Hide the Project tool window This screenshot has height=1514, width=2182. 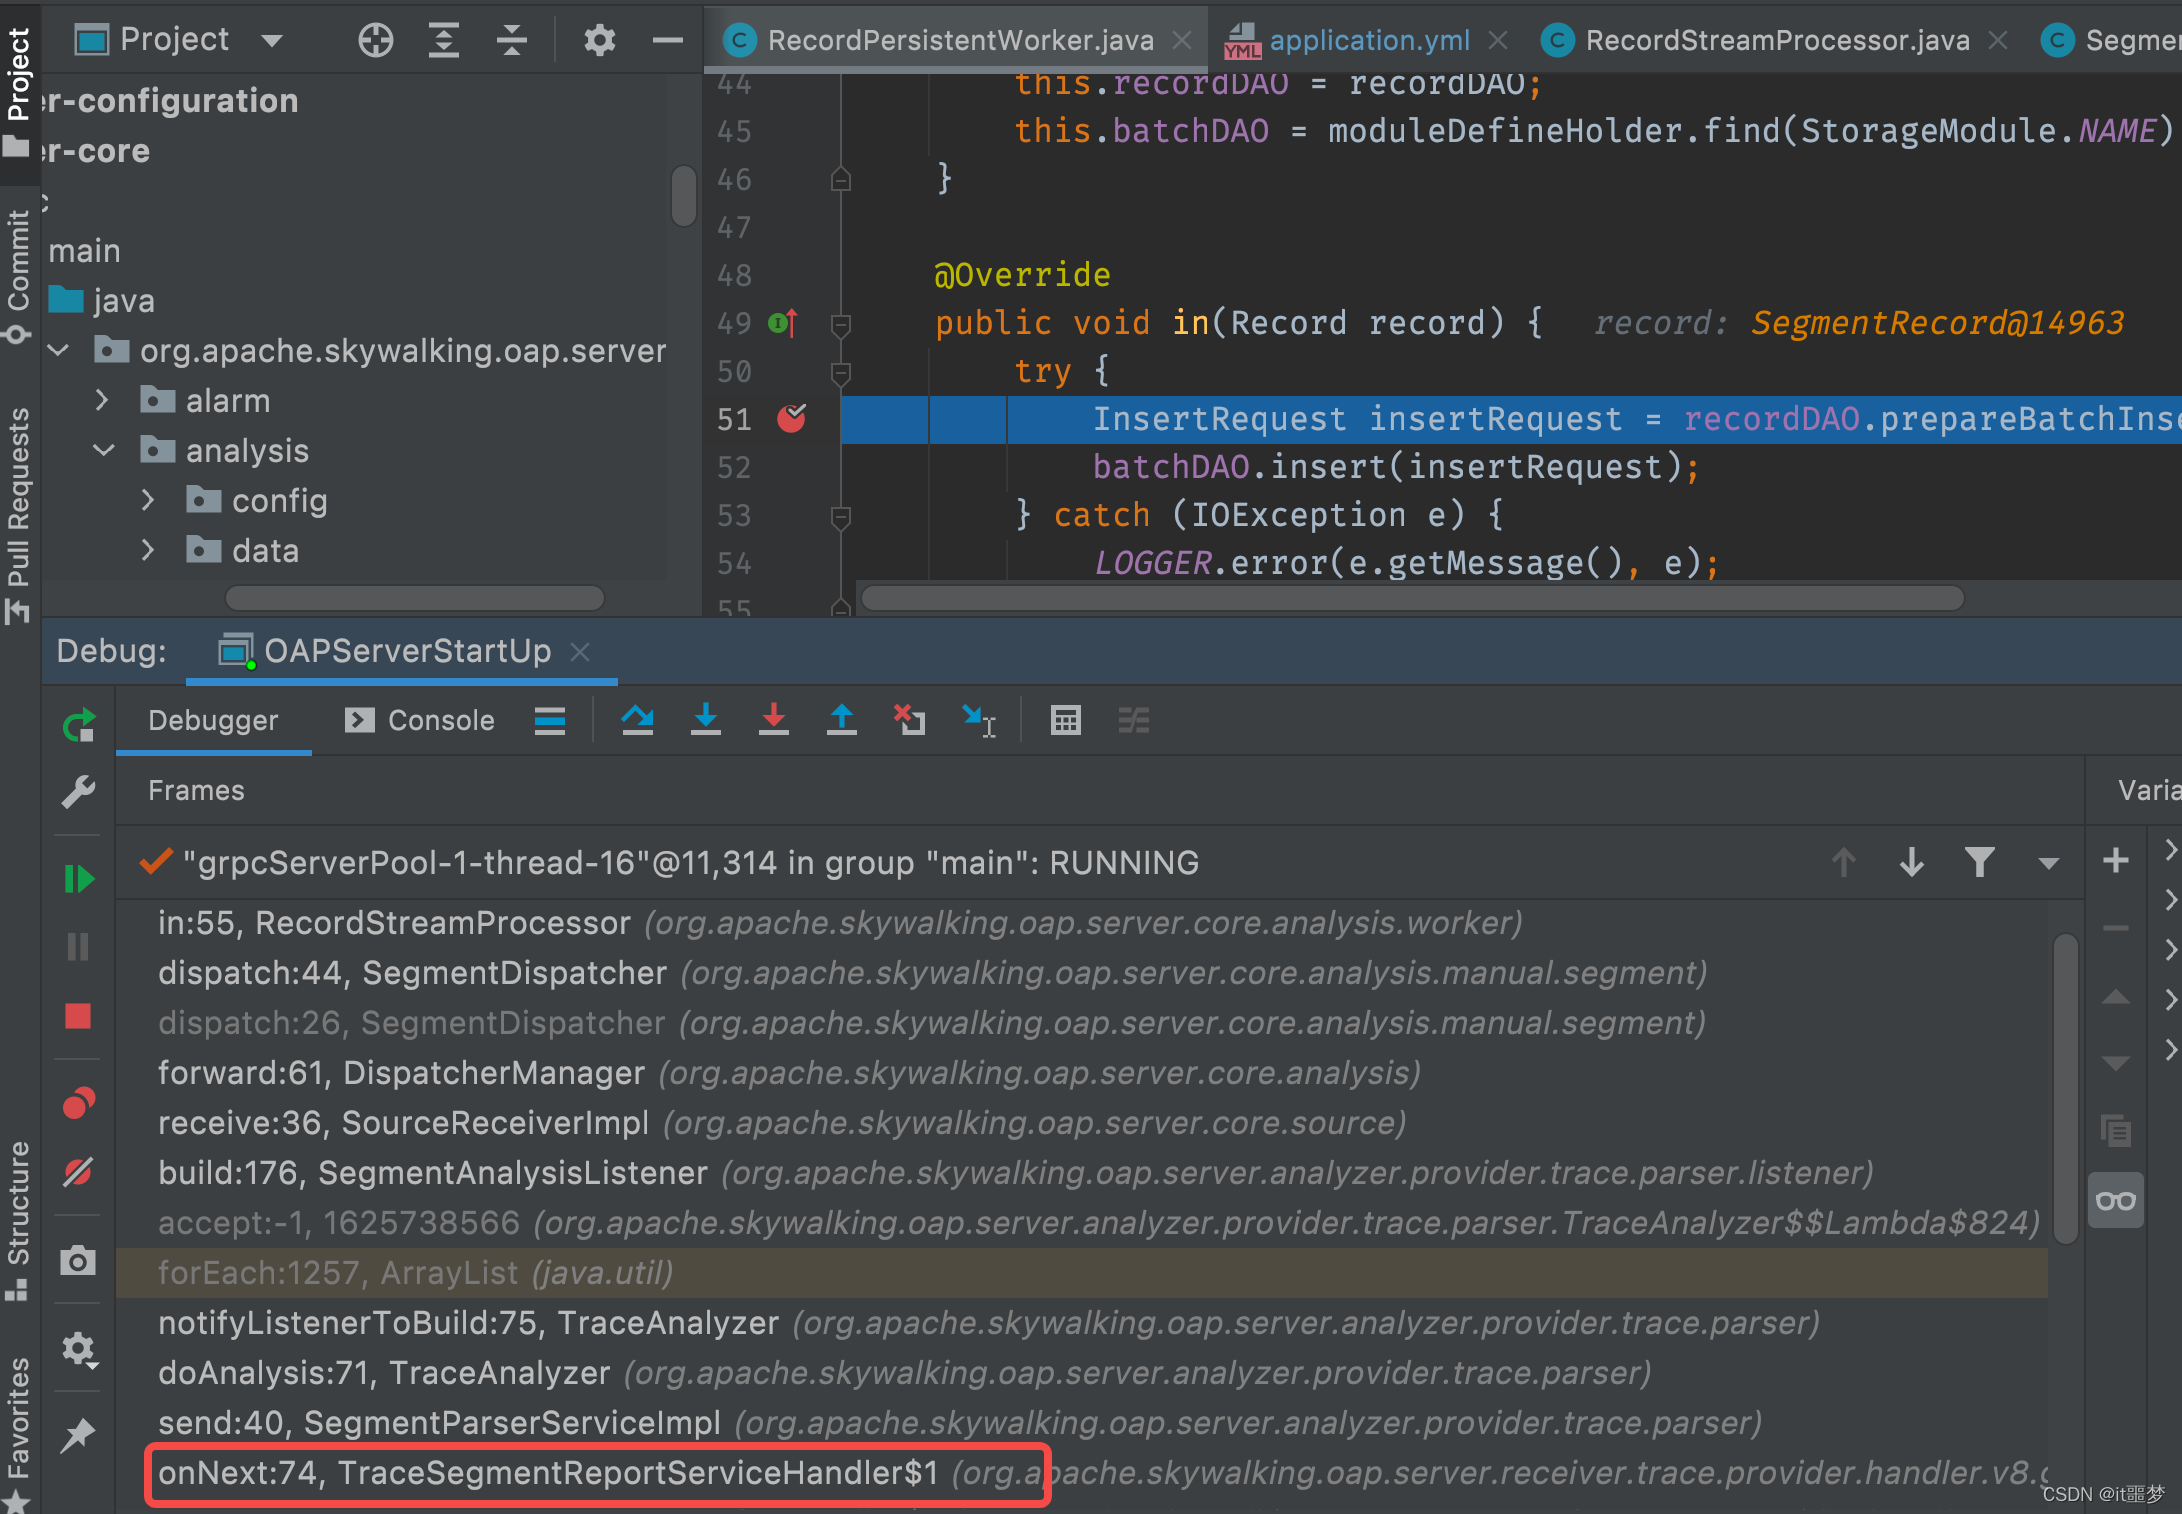pyautogui.click(x=667, y=40)
